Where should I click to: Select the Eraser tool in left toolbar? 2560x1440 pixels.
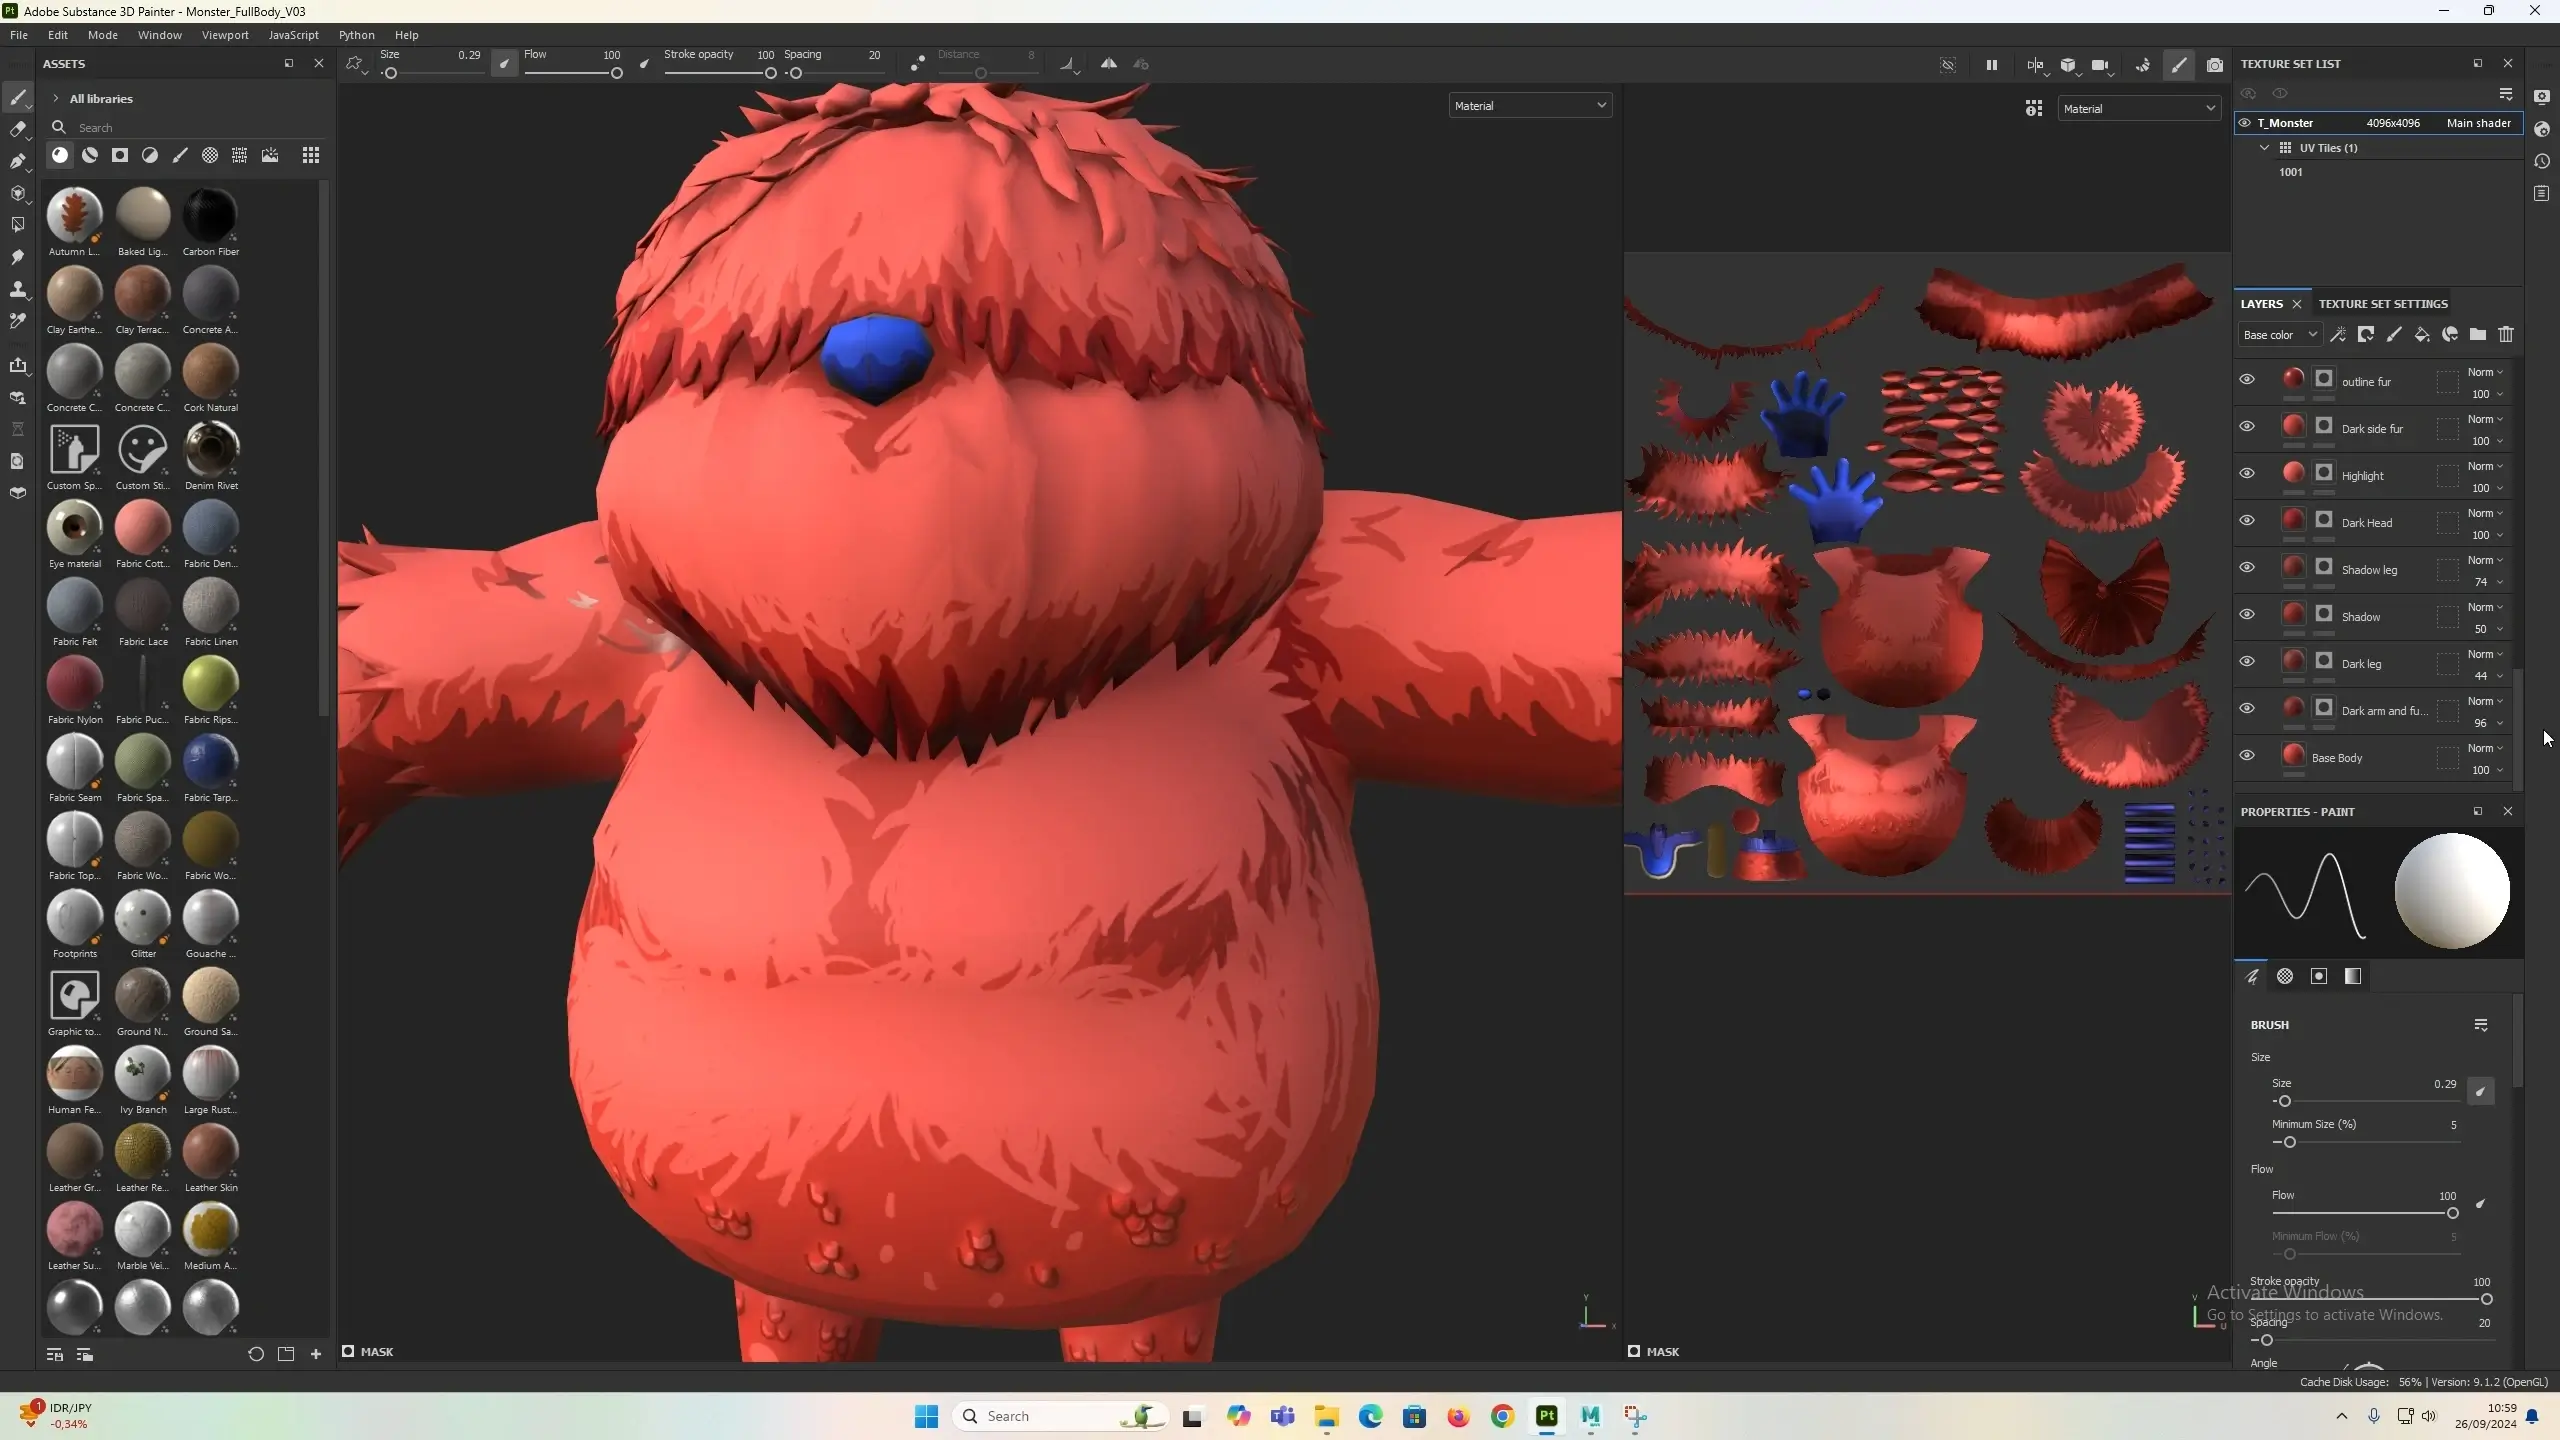[17, 129]
